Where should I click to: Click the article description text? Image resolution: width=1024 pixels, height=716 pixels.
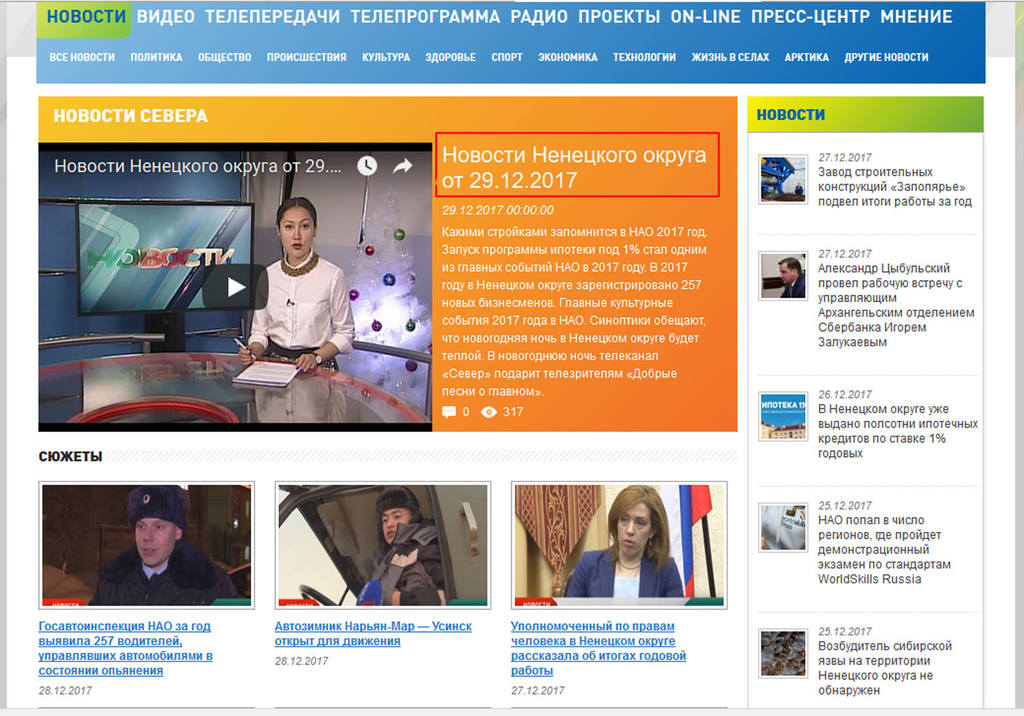574,312
